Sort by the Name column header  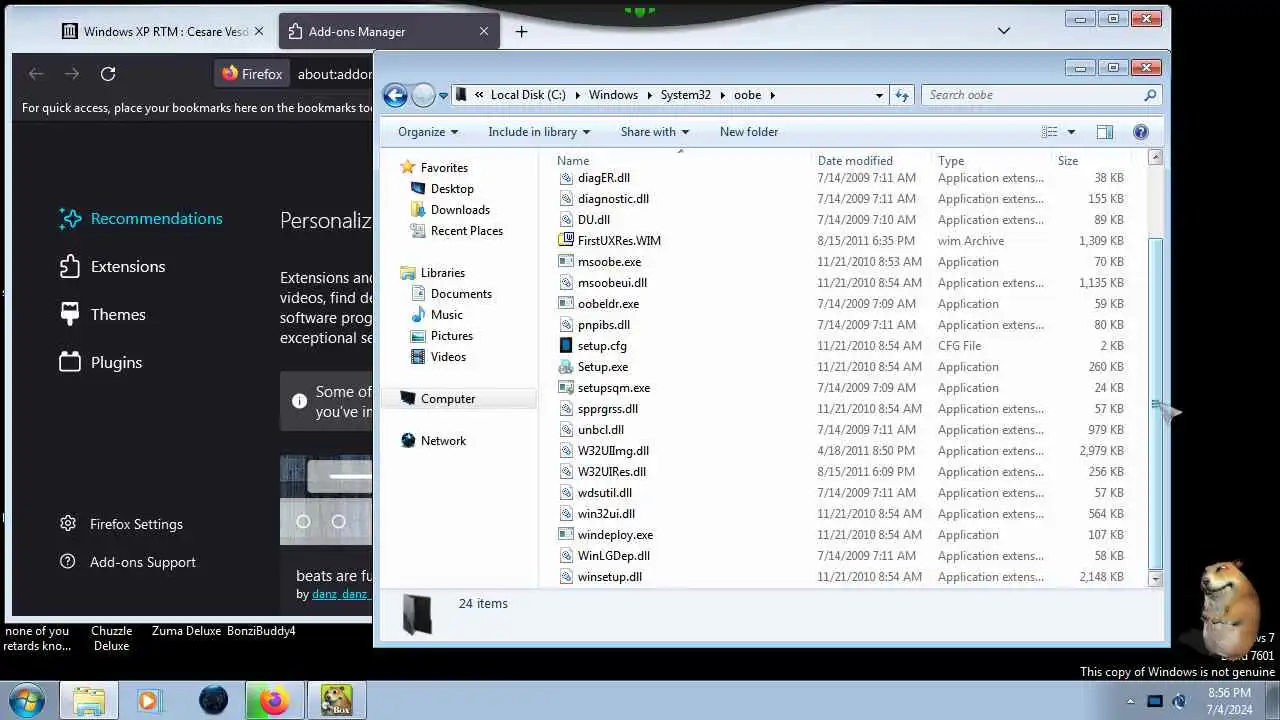tap(573, 161)
